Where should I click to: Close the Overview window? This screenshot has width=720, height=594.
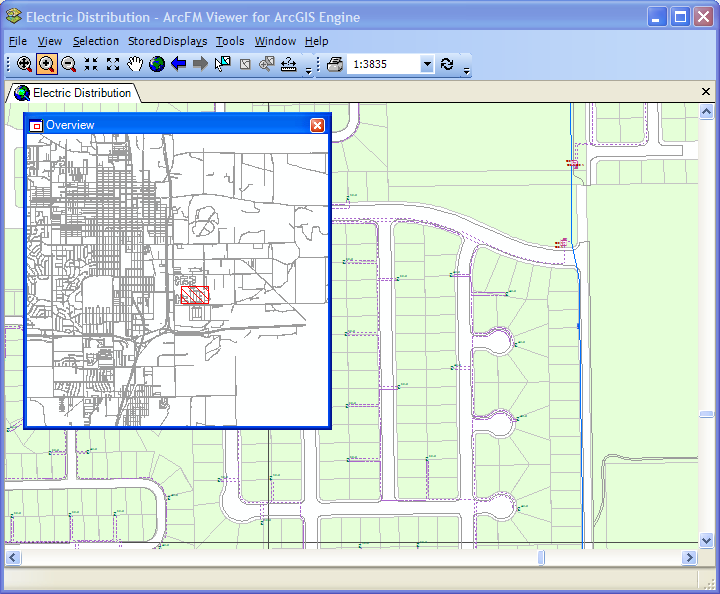pyautogui.click(x=317, y=125)
